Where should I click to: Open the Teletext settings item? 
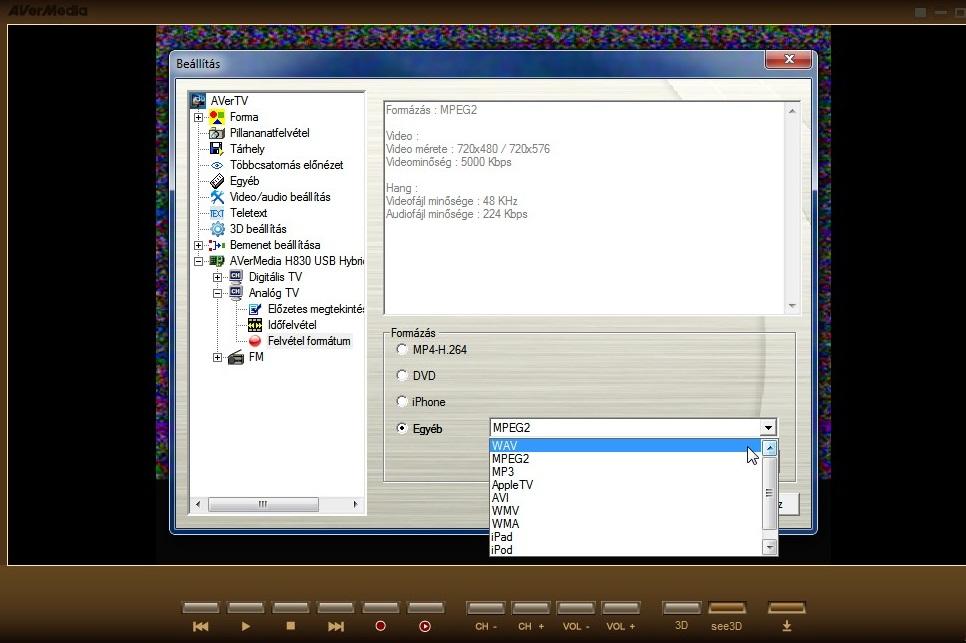248,213
